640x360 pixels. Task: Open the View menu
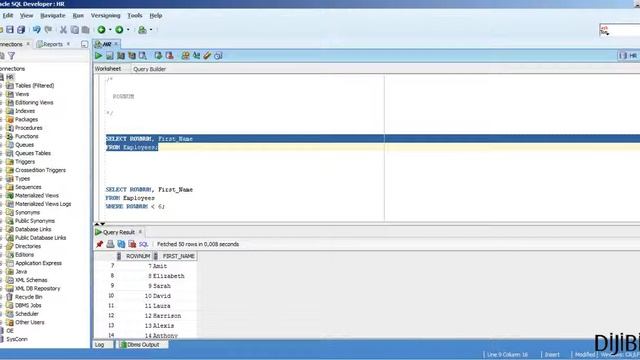coord(27,16)
